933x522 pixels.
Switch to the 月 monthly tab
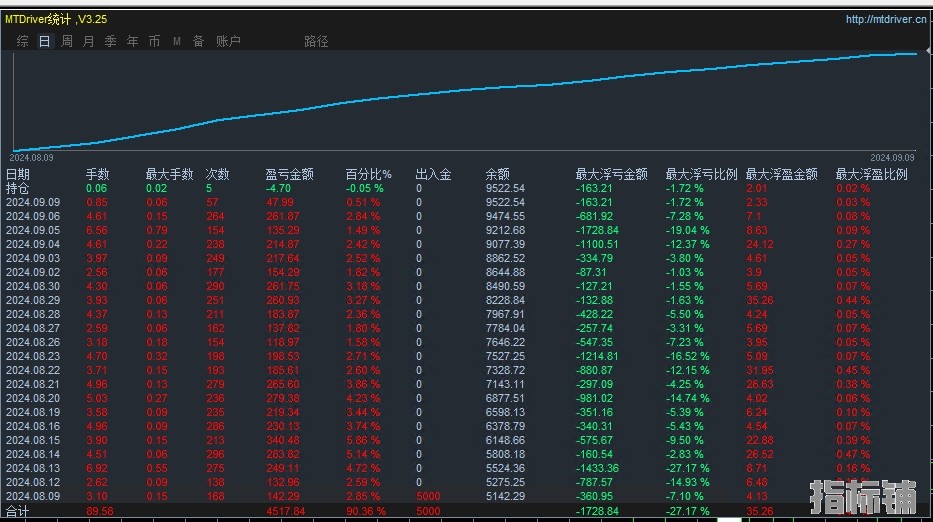(89, 41)
